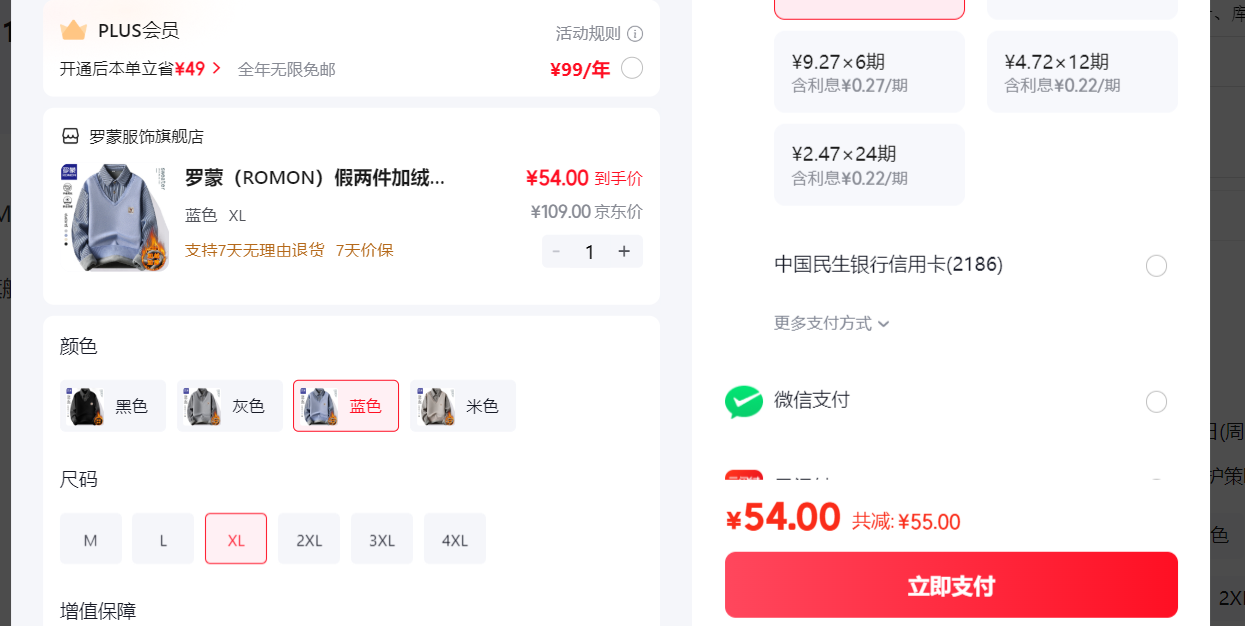This screenshot has height=626, width=1245.
Task: Click the red arrow beside 立省¥49
Action: [x=216, y=68]
